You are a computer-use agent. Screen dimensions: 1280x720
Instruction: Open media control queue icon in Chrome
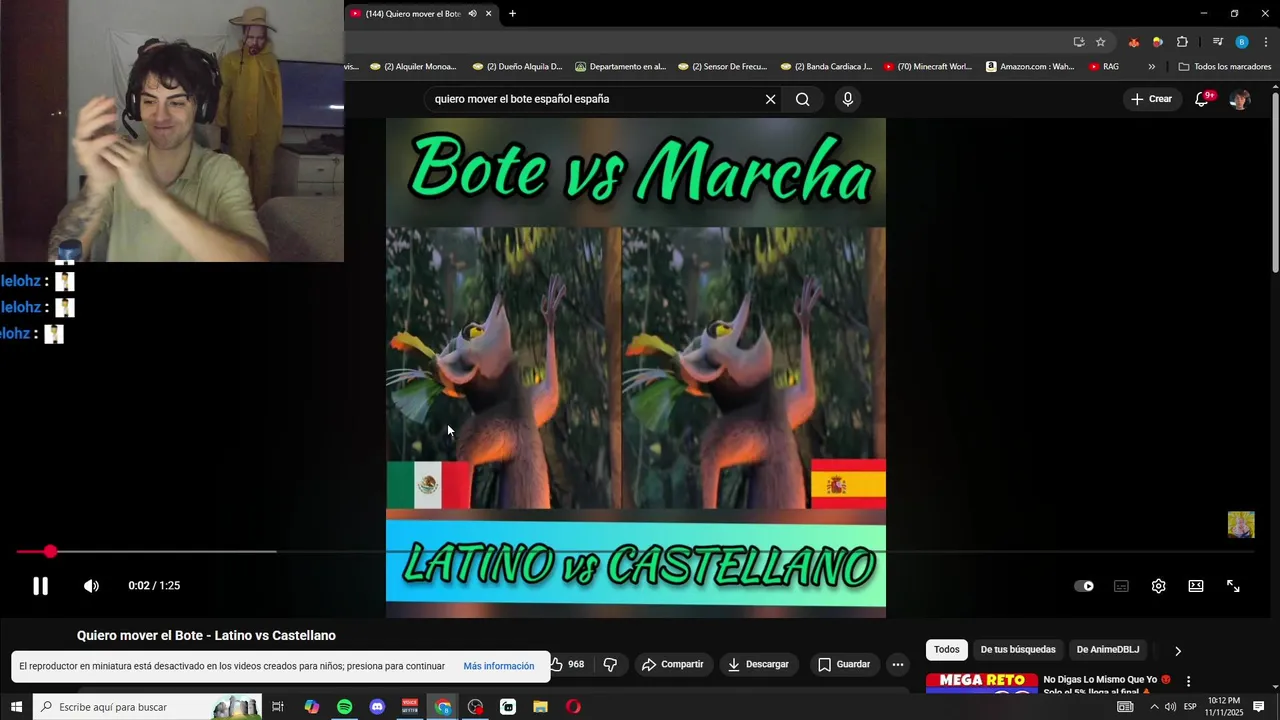coord(1217,42)
